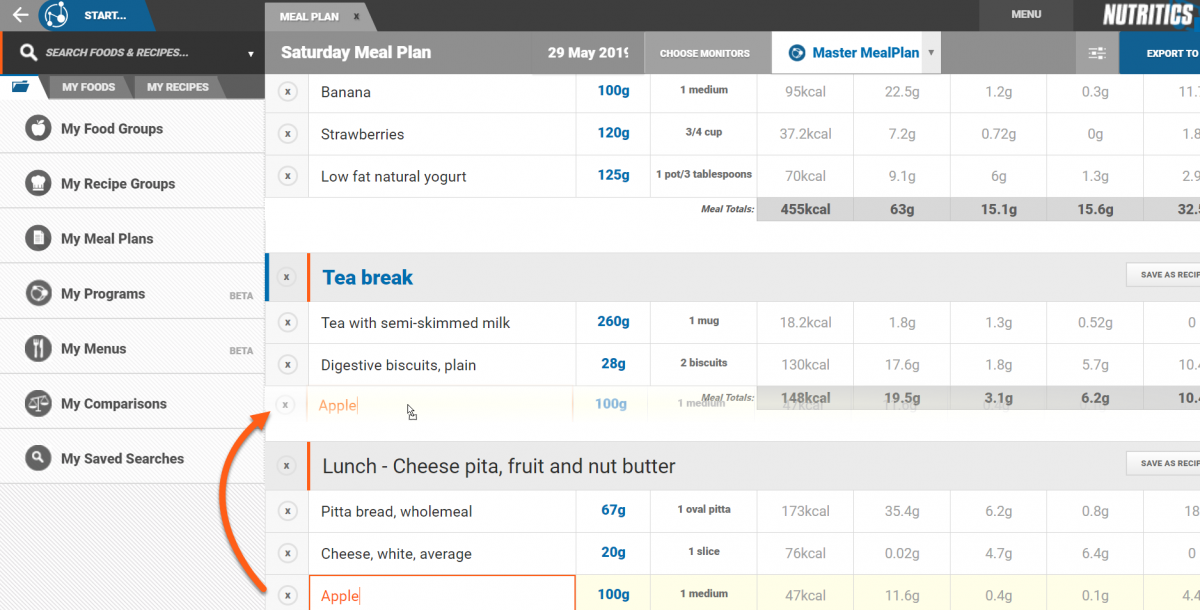The image size is (1200, 610).
Task: Open the Master MealPlan dropdown arrow
Action: tap(931, 53)
